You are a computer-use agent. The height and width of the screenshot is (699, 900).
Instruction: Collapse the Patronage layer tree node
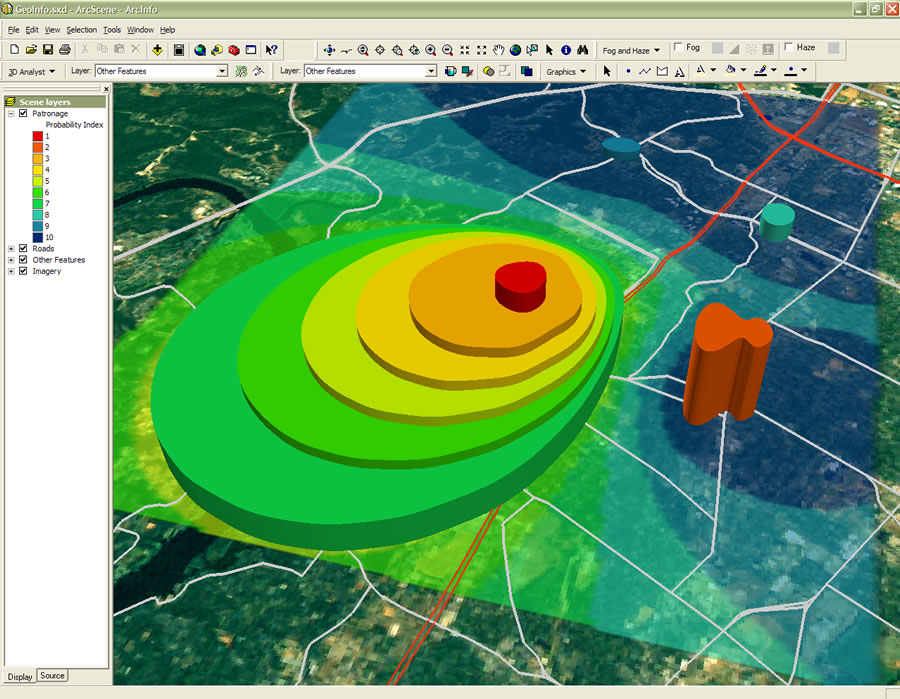(11, 114)
